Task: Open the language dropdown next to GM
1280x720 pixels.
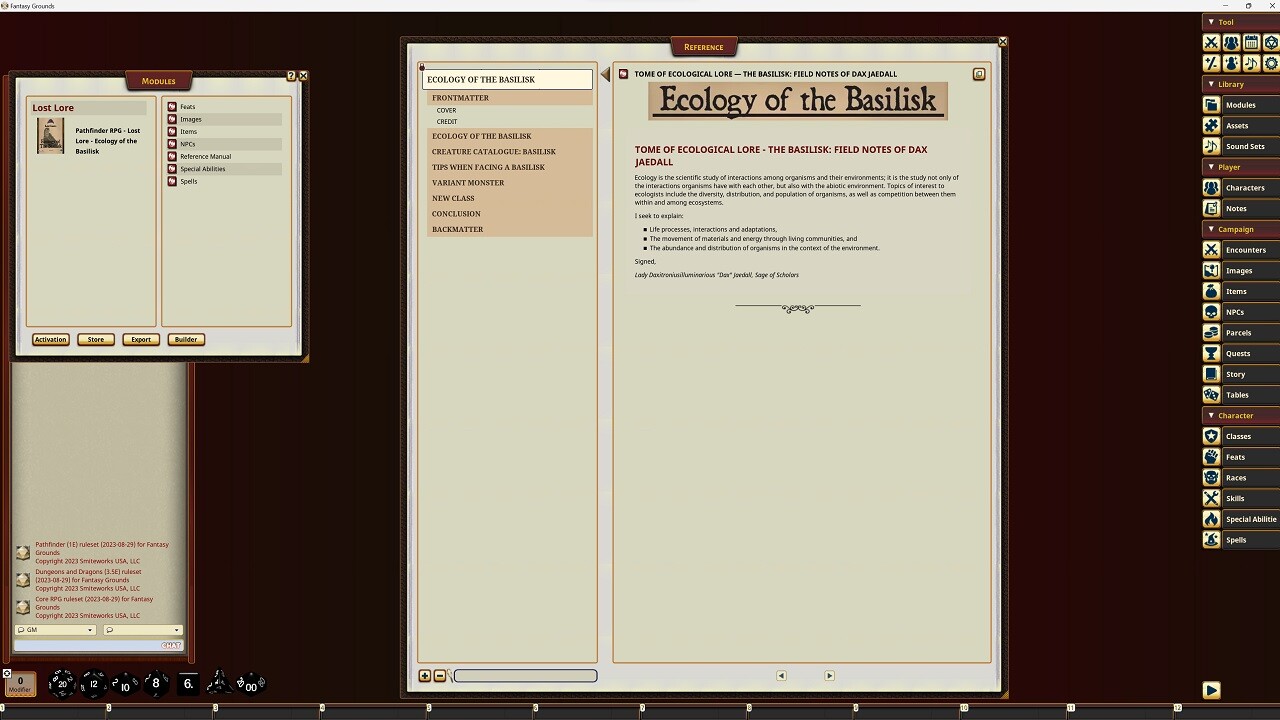Action: pos(140,630)
